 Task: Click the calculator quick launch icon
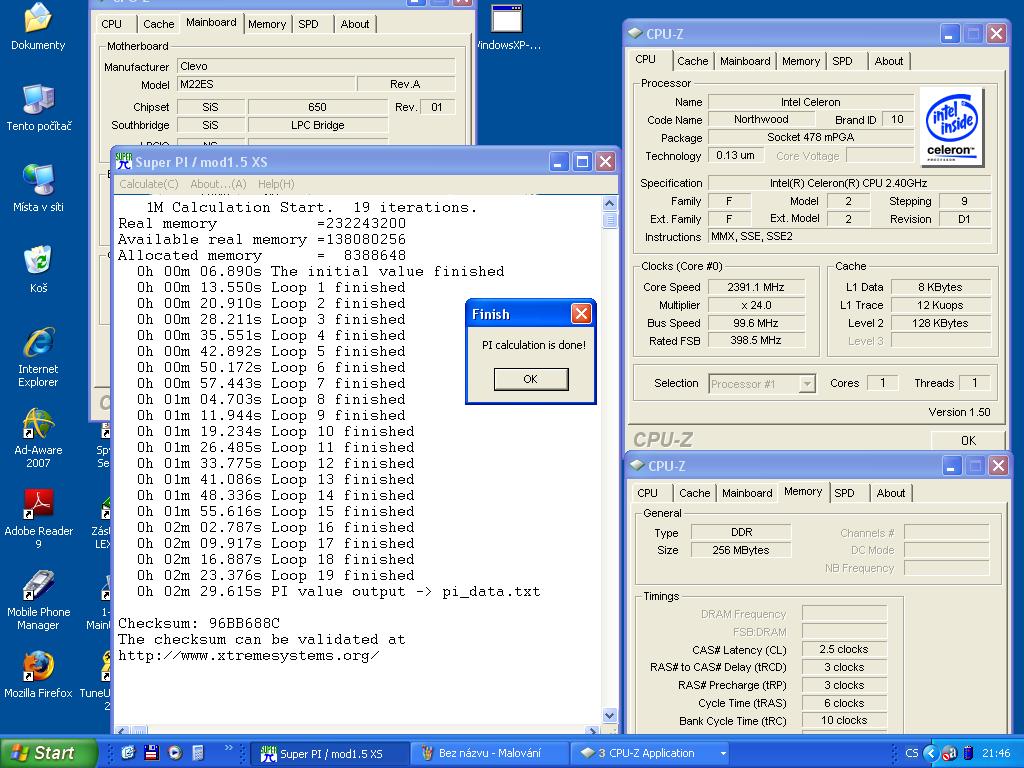coord(199,752)
